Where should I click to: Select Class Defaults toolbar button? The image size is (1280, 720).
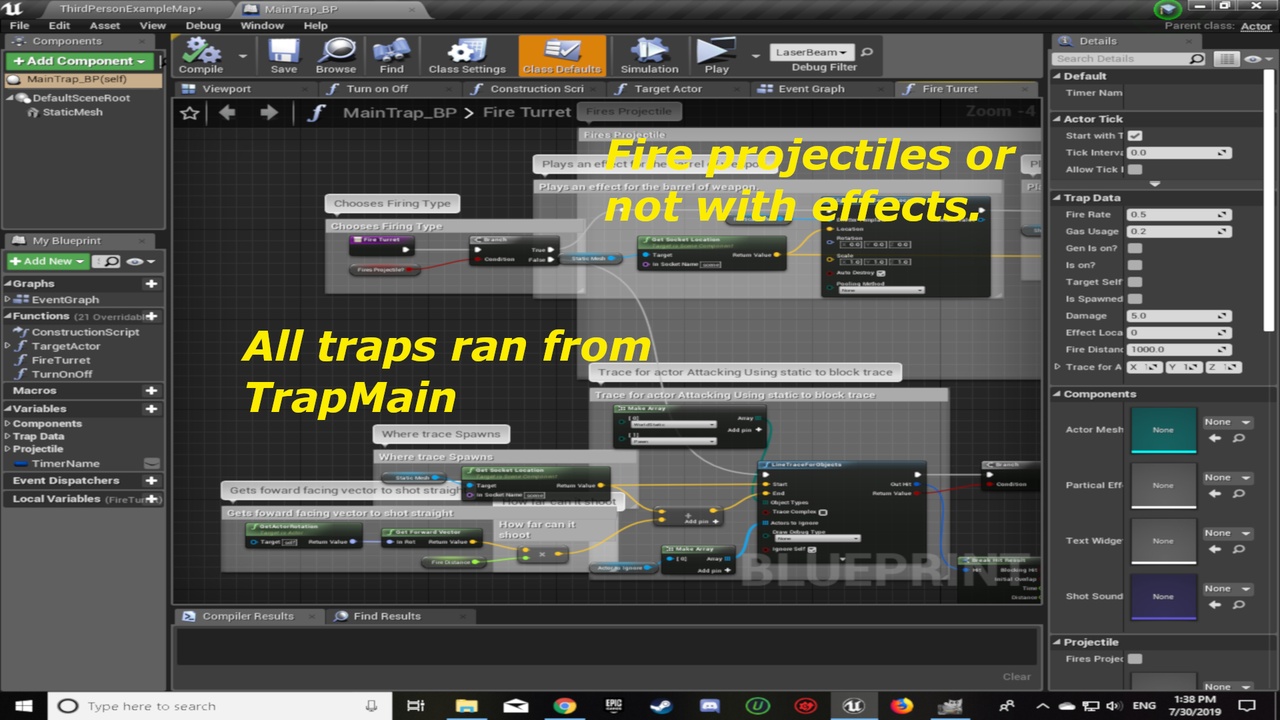[562, 56]
